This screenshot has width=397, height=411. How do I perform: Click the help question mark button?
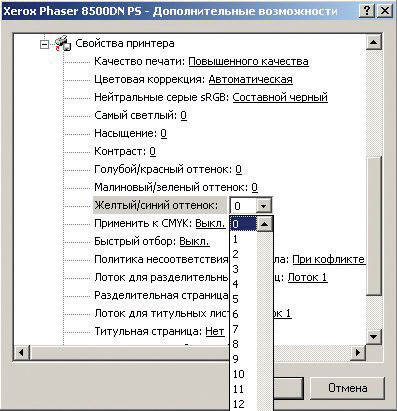point(367,11)
